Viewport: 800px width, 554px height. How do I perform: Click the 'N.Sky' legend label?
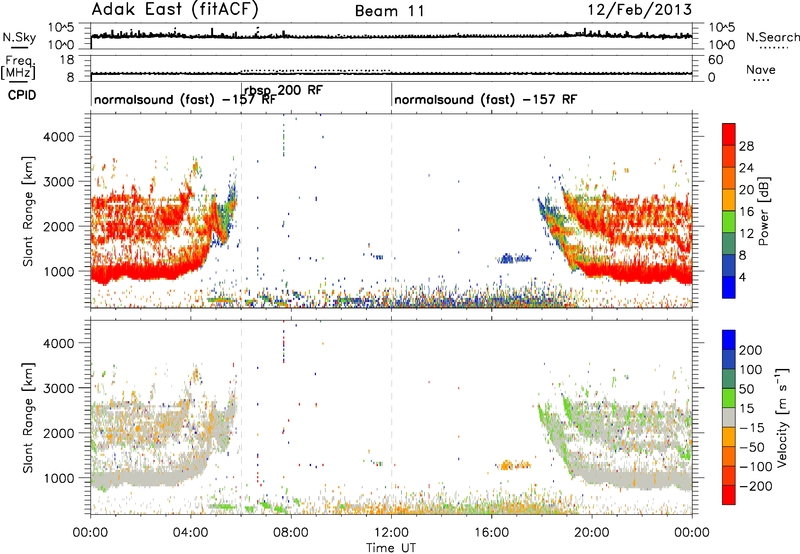point(19,37)
